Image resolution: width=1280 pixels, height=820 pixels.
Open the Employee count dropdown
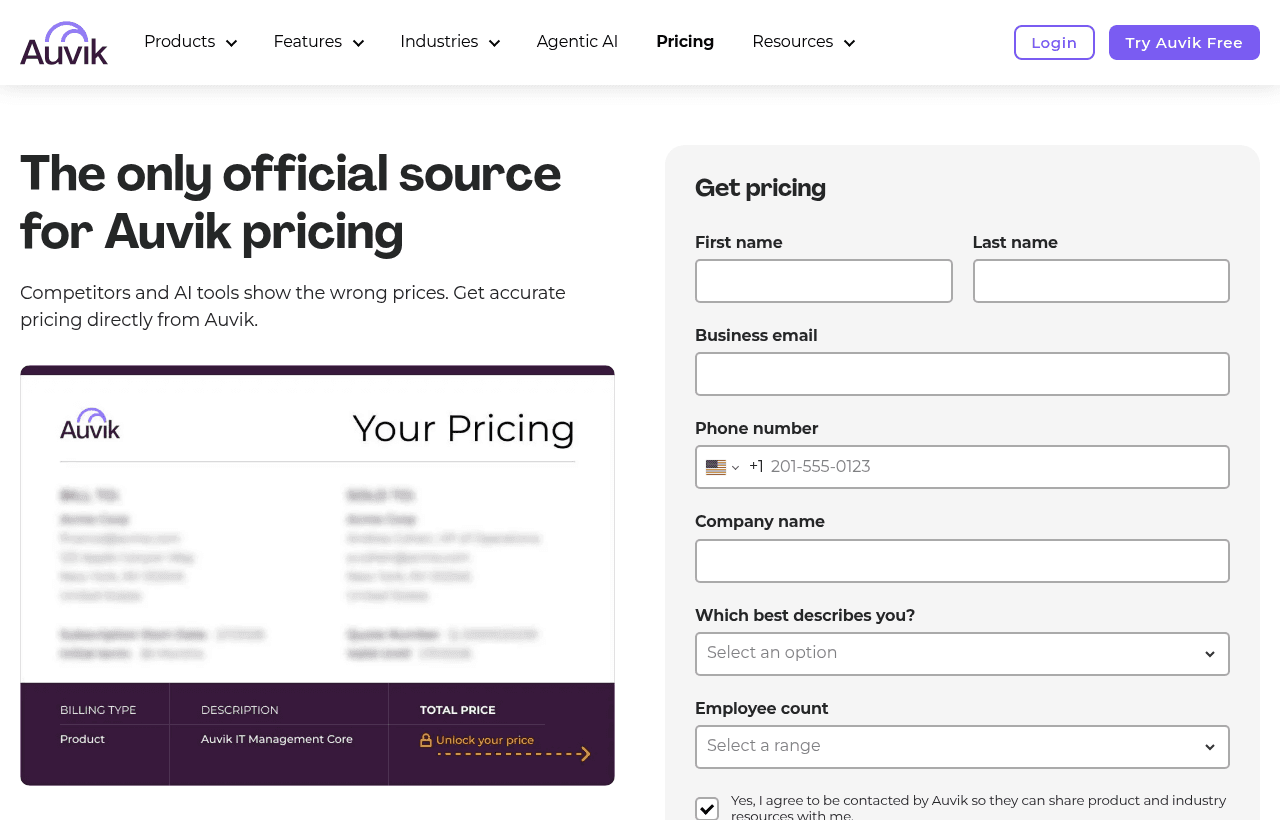coord(962,747)
